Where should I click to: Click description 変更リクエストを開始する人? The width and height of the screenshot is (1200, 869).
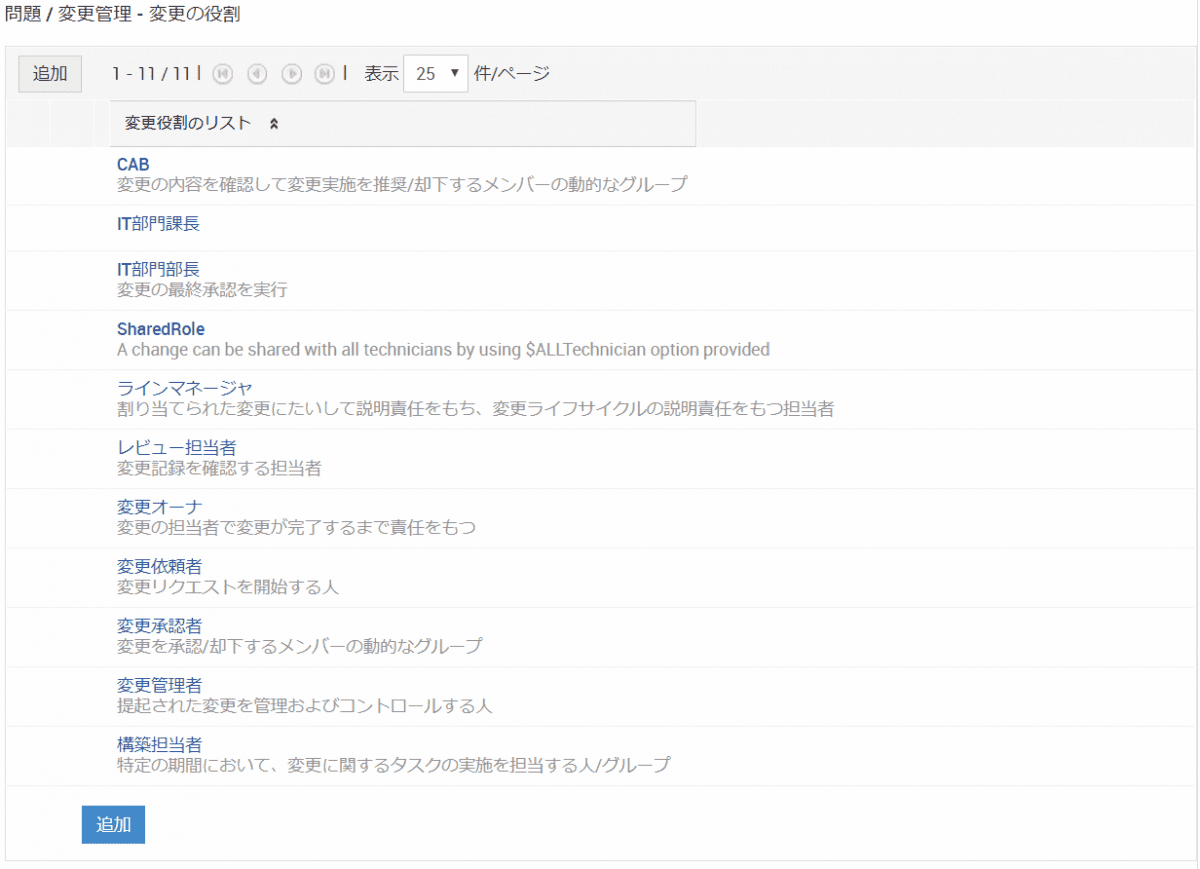coord(228,587)
